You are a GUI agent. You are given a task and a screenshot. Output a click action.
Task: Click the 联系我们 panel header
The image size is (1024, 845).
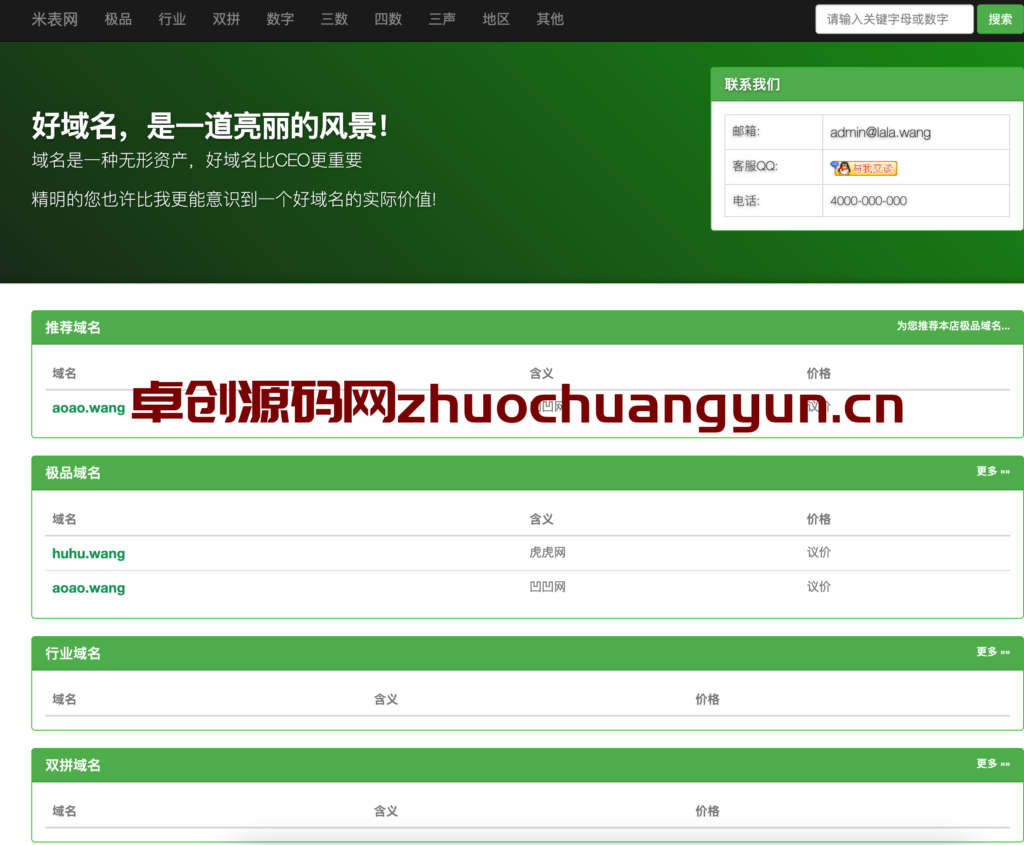click(x=867, y=84)
